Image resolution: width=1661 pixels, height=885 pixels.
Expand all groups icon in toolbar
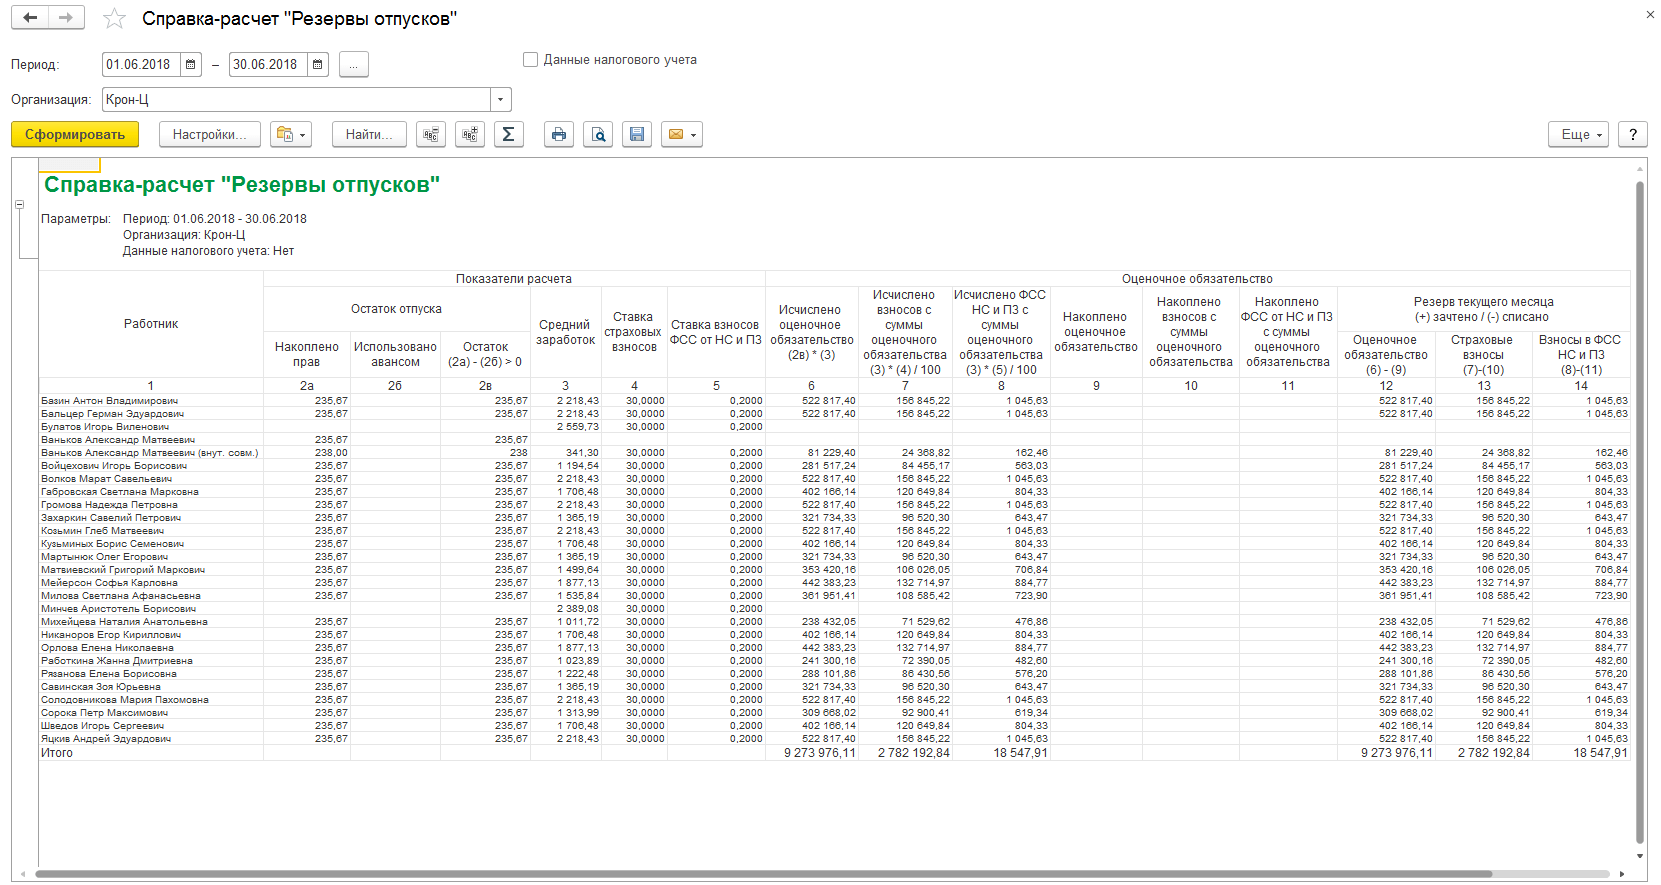point(470,134)
